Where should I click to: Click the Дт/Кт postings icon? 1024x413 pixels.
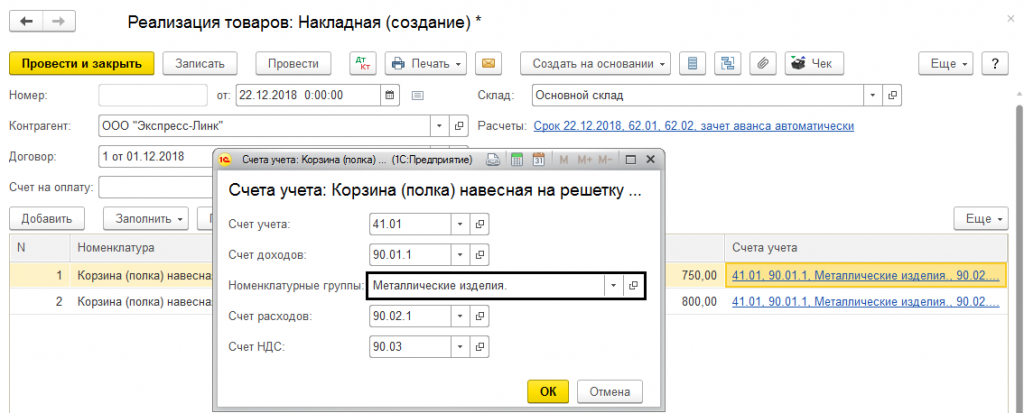[x=361, y=63]
